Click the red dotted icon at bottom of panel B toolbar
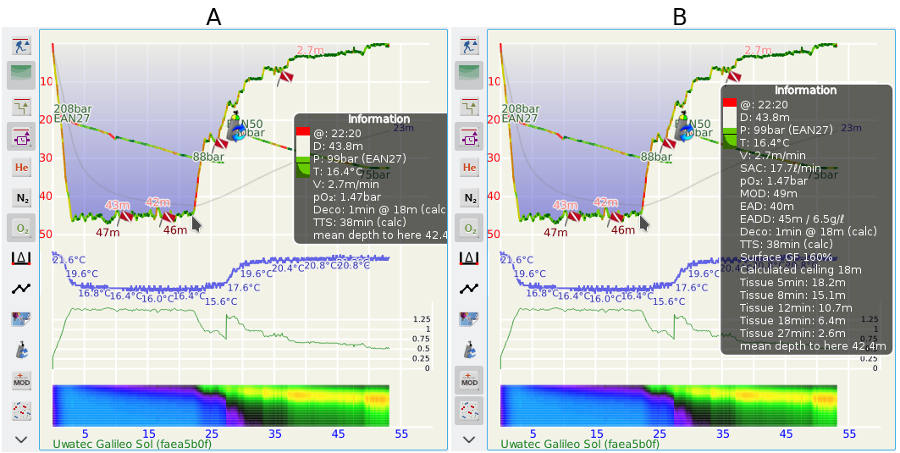 [x=469, y=411]
